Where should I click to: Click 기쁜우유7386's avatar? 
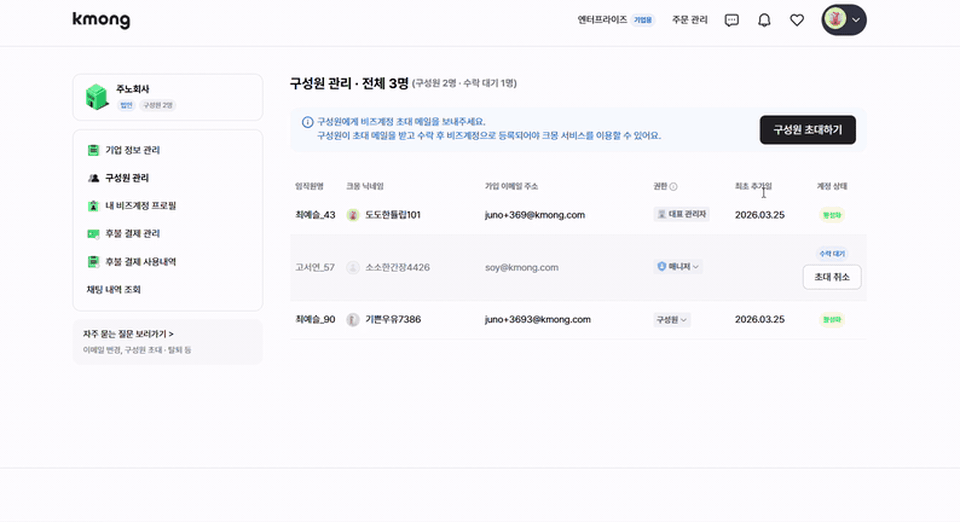pyautogui.click(x=353, y=319)
